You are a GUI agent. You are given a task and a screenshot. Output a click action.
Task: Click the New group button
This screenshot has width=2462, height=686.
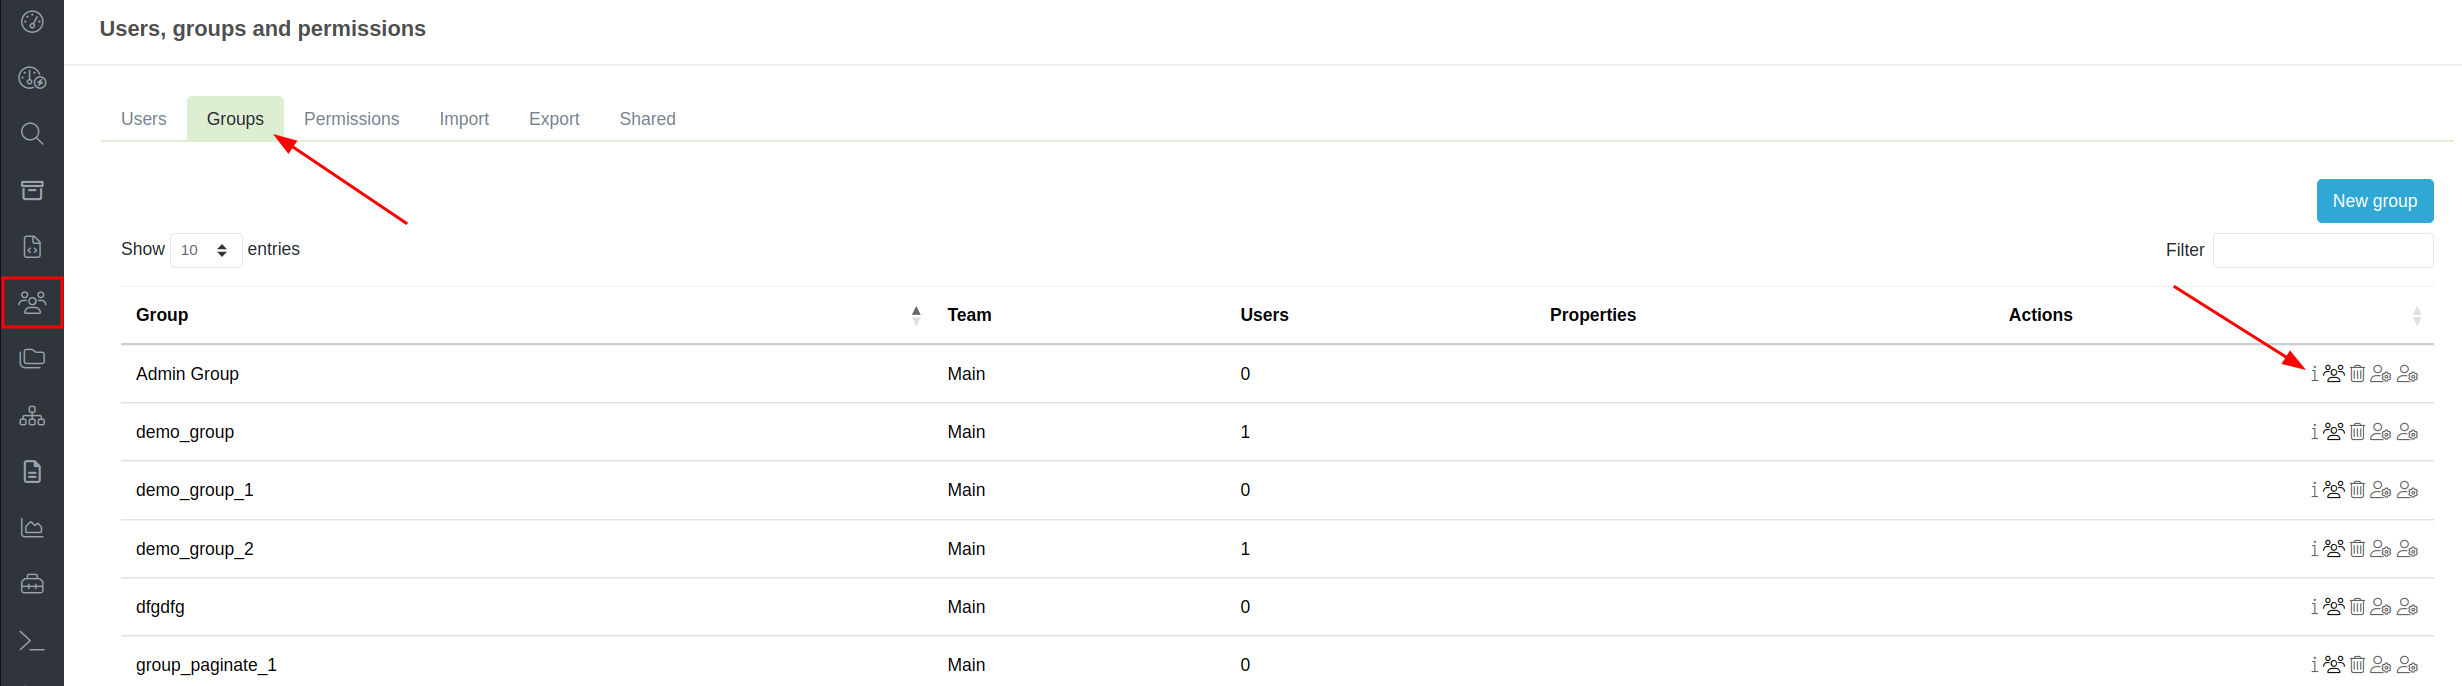pyautogui.click(x=2374, y=201)
